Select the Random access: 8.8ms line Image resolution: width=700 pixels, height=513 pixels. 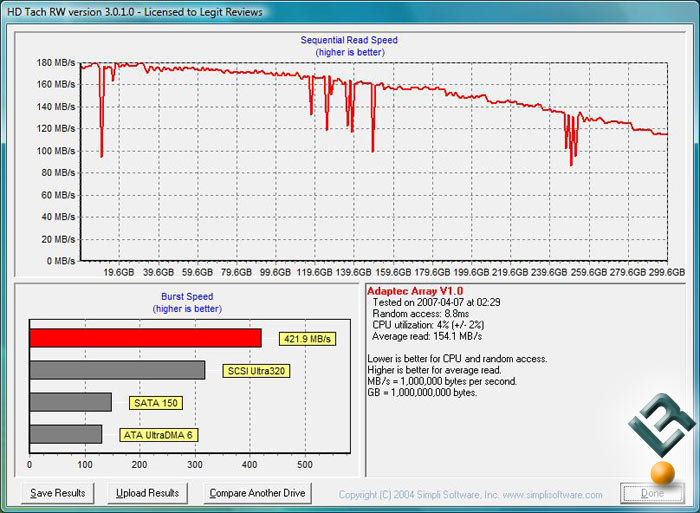click(421, 313)
